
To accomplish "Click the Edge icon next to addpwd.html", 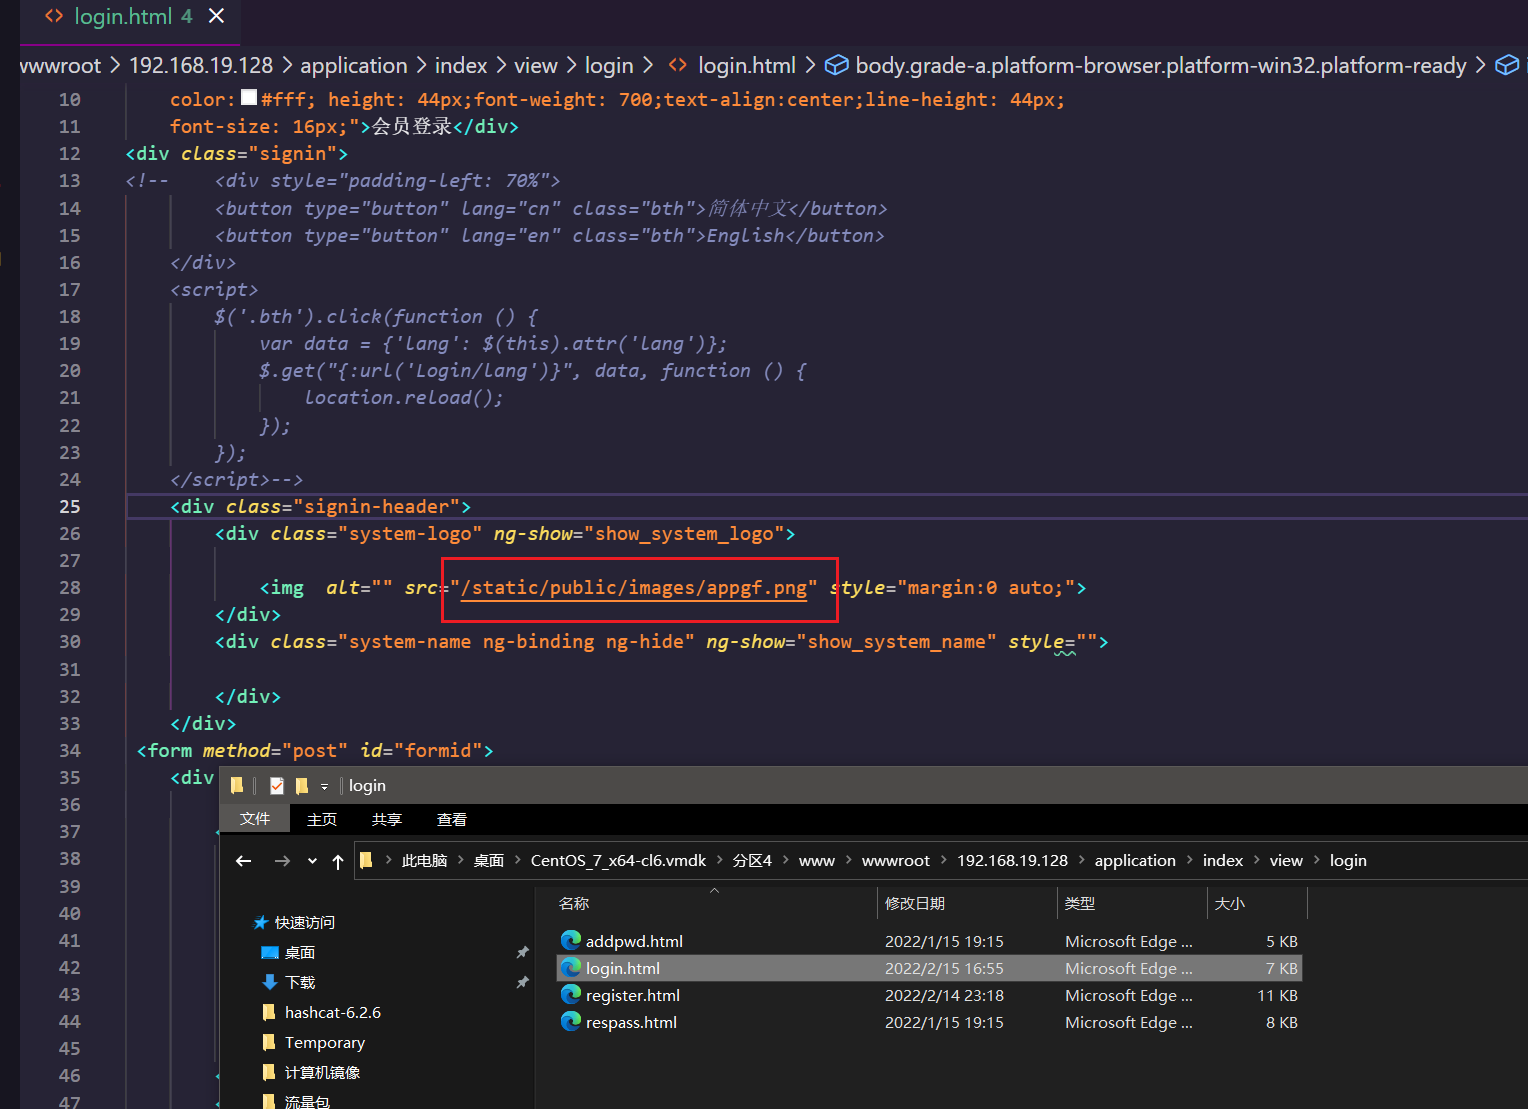I will [571, 941].
